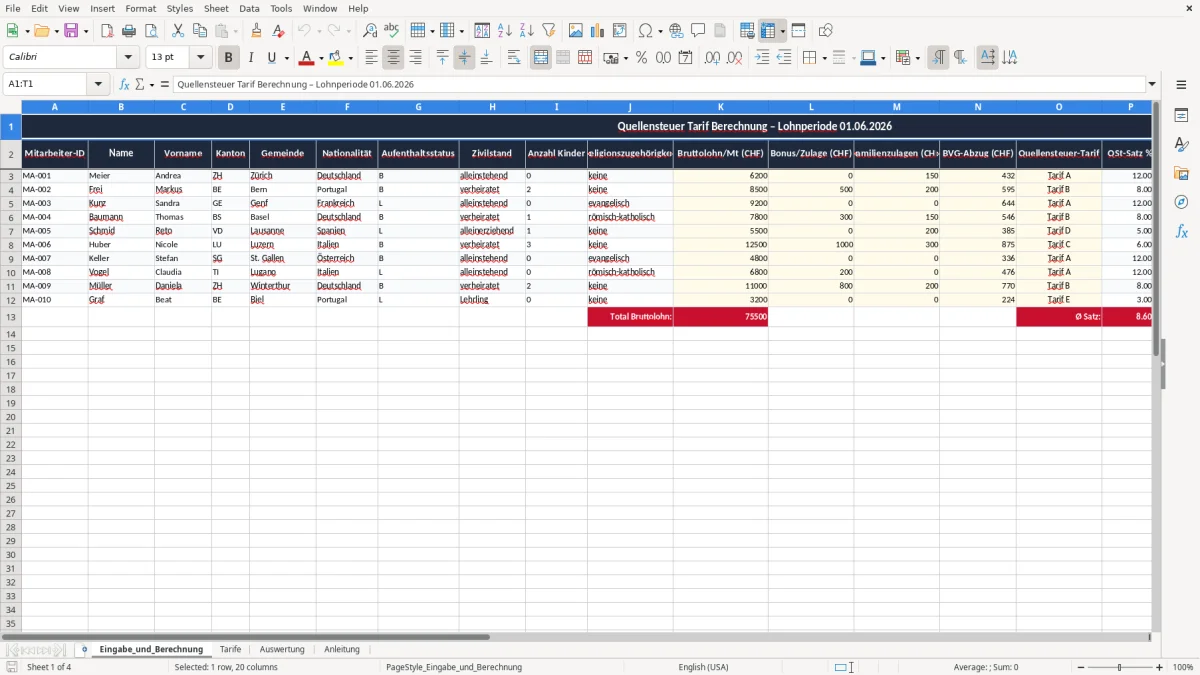Click the Cut scissors icon

177,31
